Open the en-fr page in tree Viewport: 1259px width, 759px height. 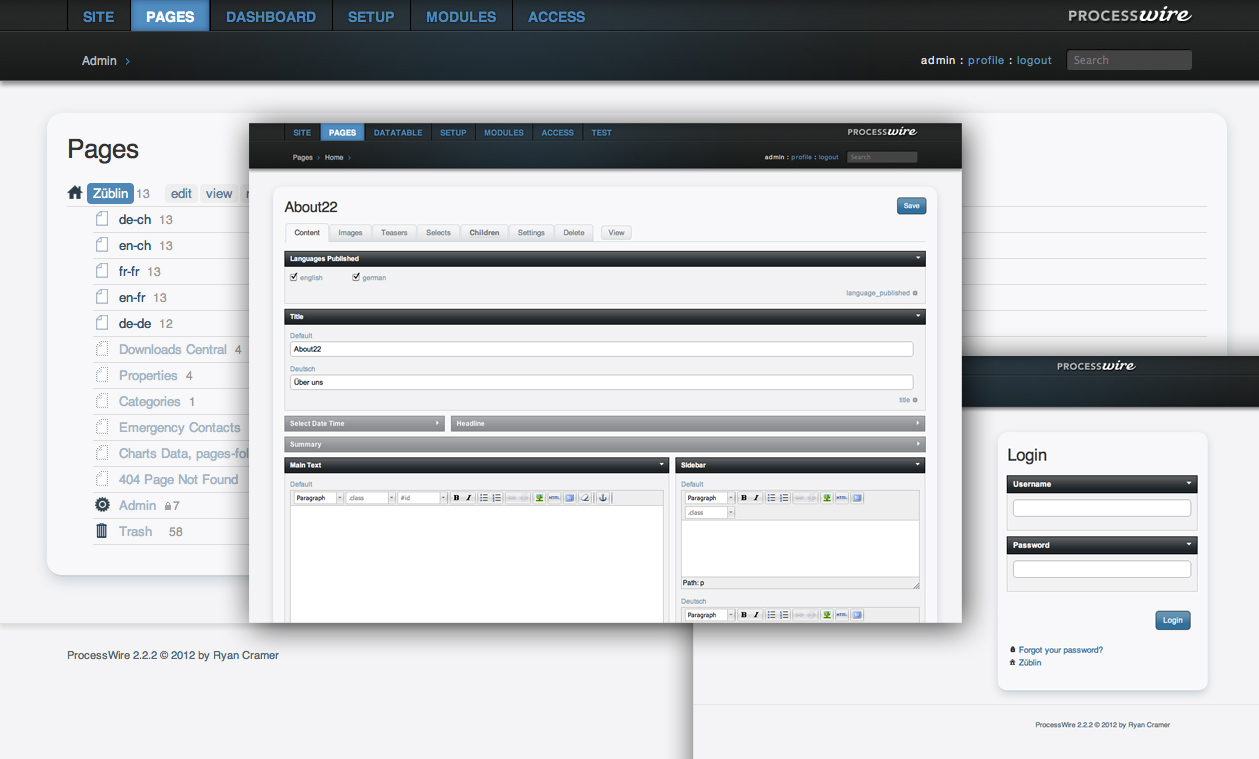coord(133,297)
